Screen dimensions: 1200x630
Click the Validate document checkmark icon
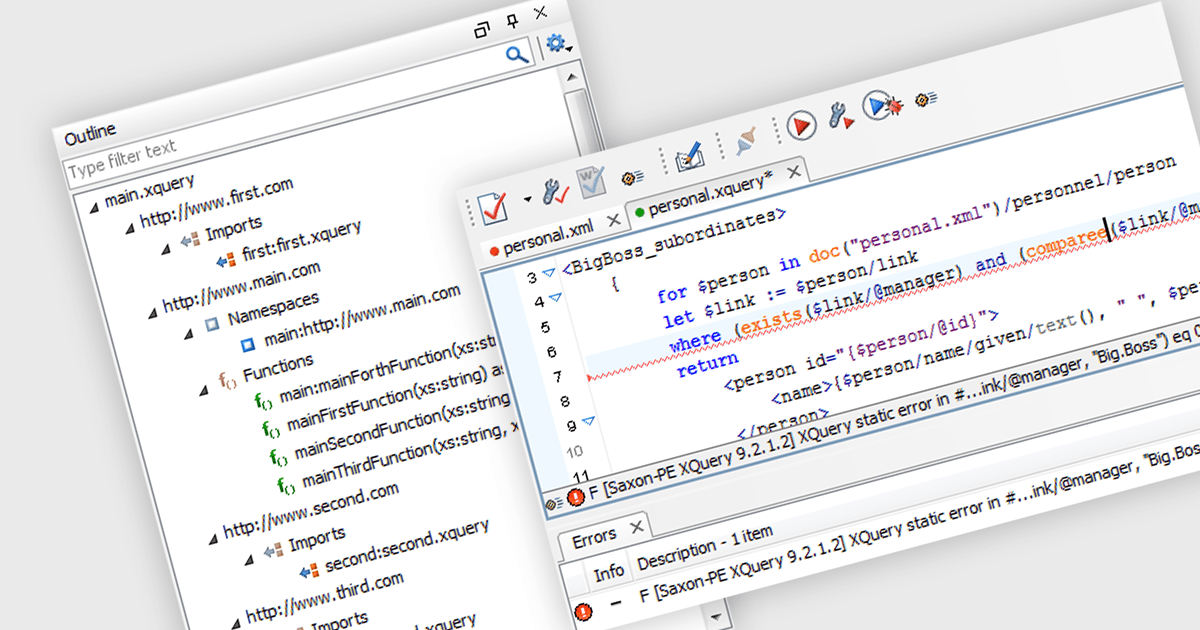coord(493,208)
